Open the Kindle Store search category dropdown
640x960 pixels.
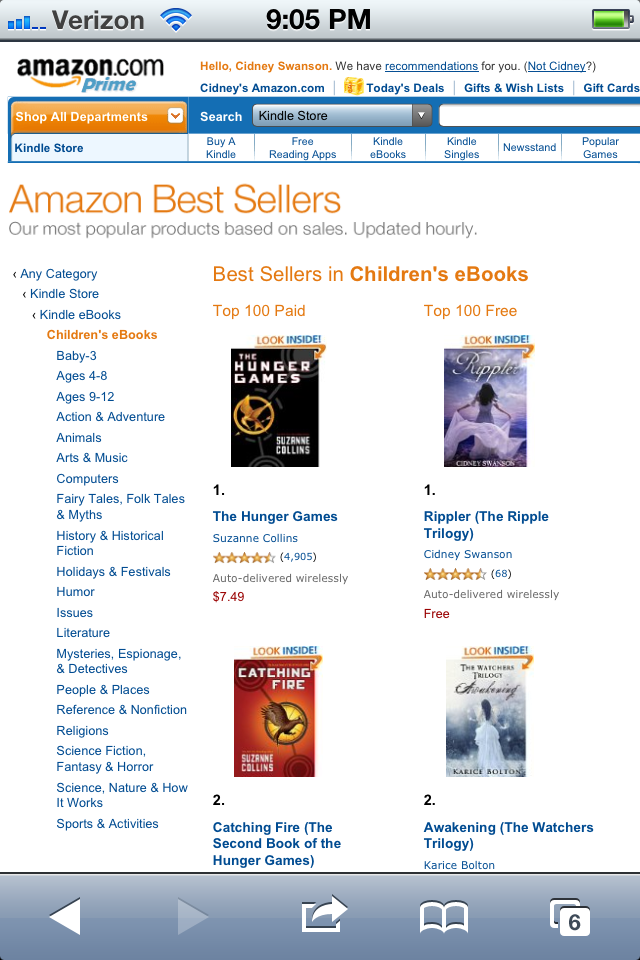pos(342,116)
